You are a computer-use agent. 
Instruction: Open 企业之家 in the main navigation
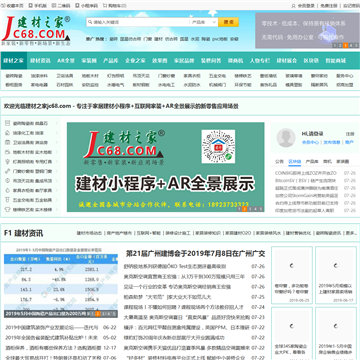point(135,61)
